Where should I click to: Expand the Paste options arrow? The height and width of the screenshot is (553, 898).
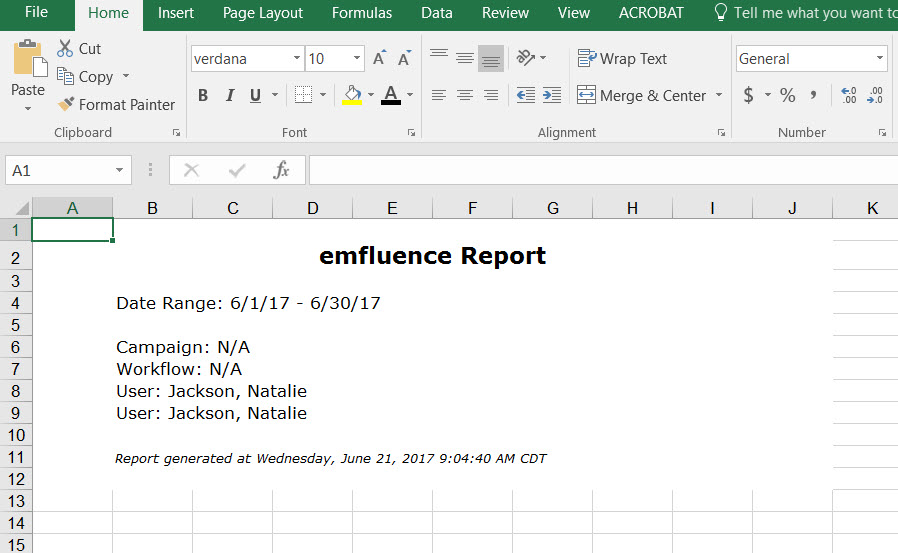point(28,109)
